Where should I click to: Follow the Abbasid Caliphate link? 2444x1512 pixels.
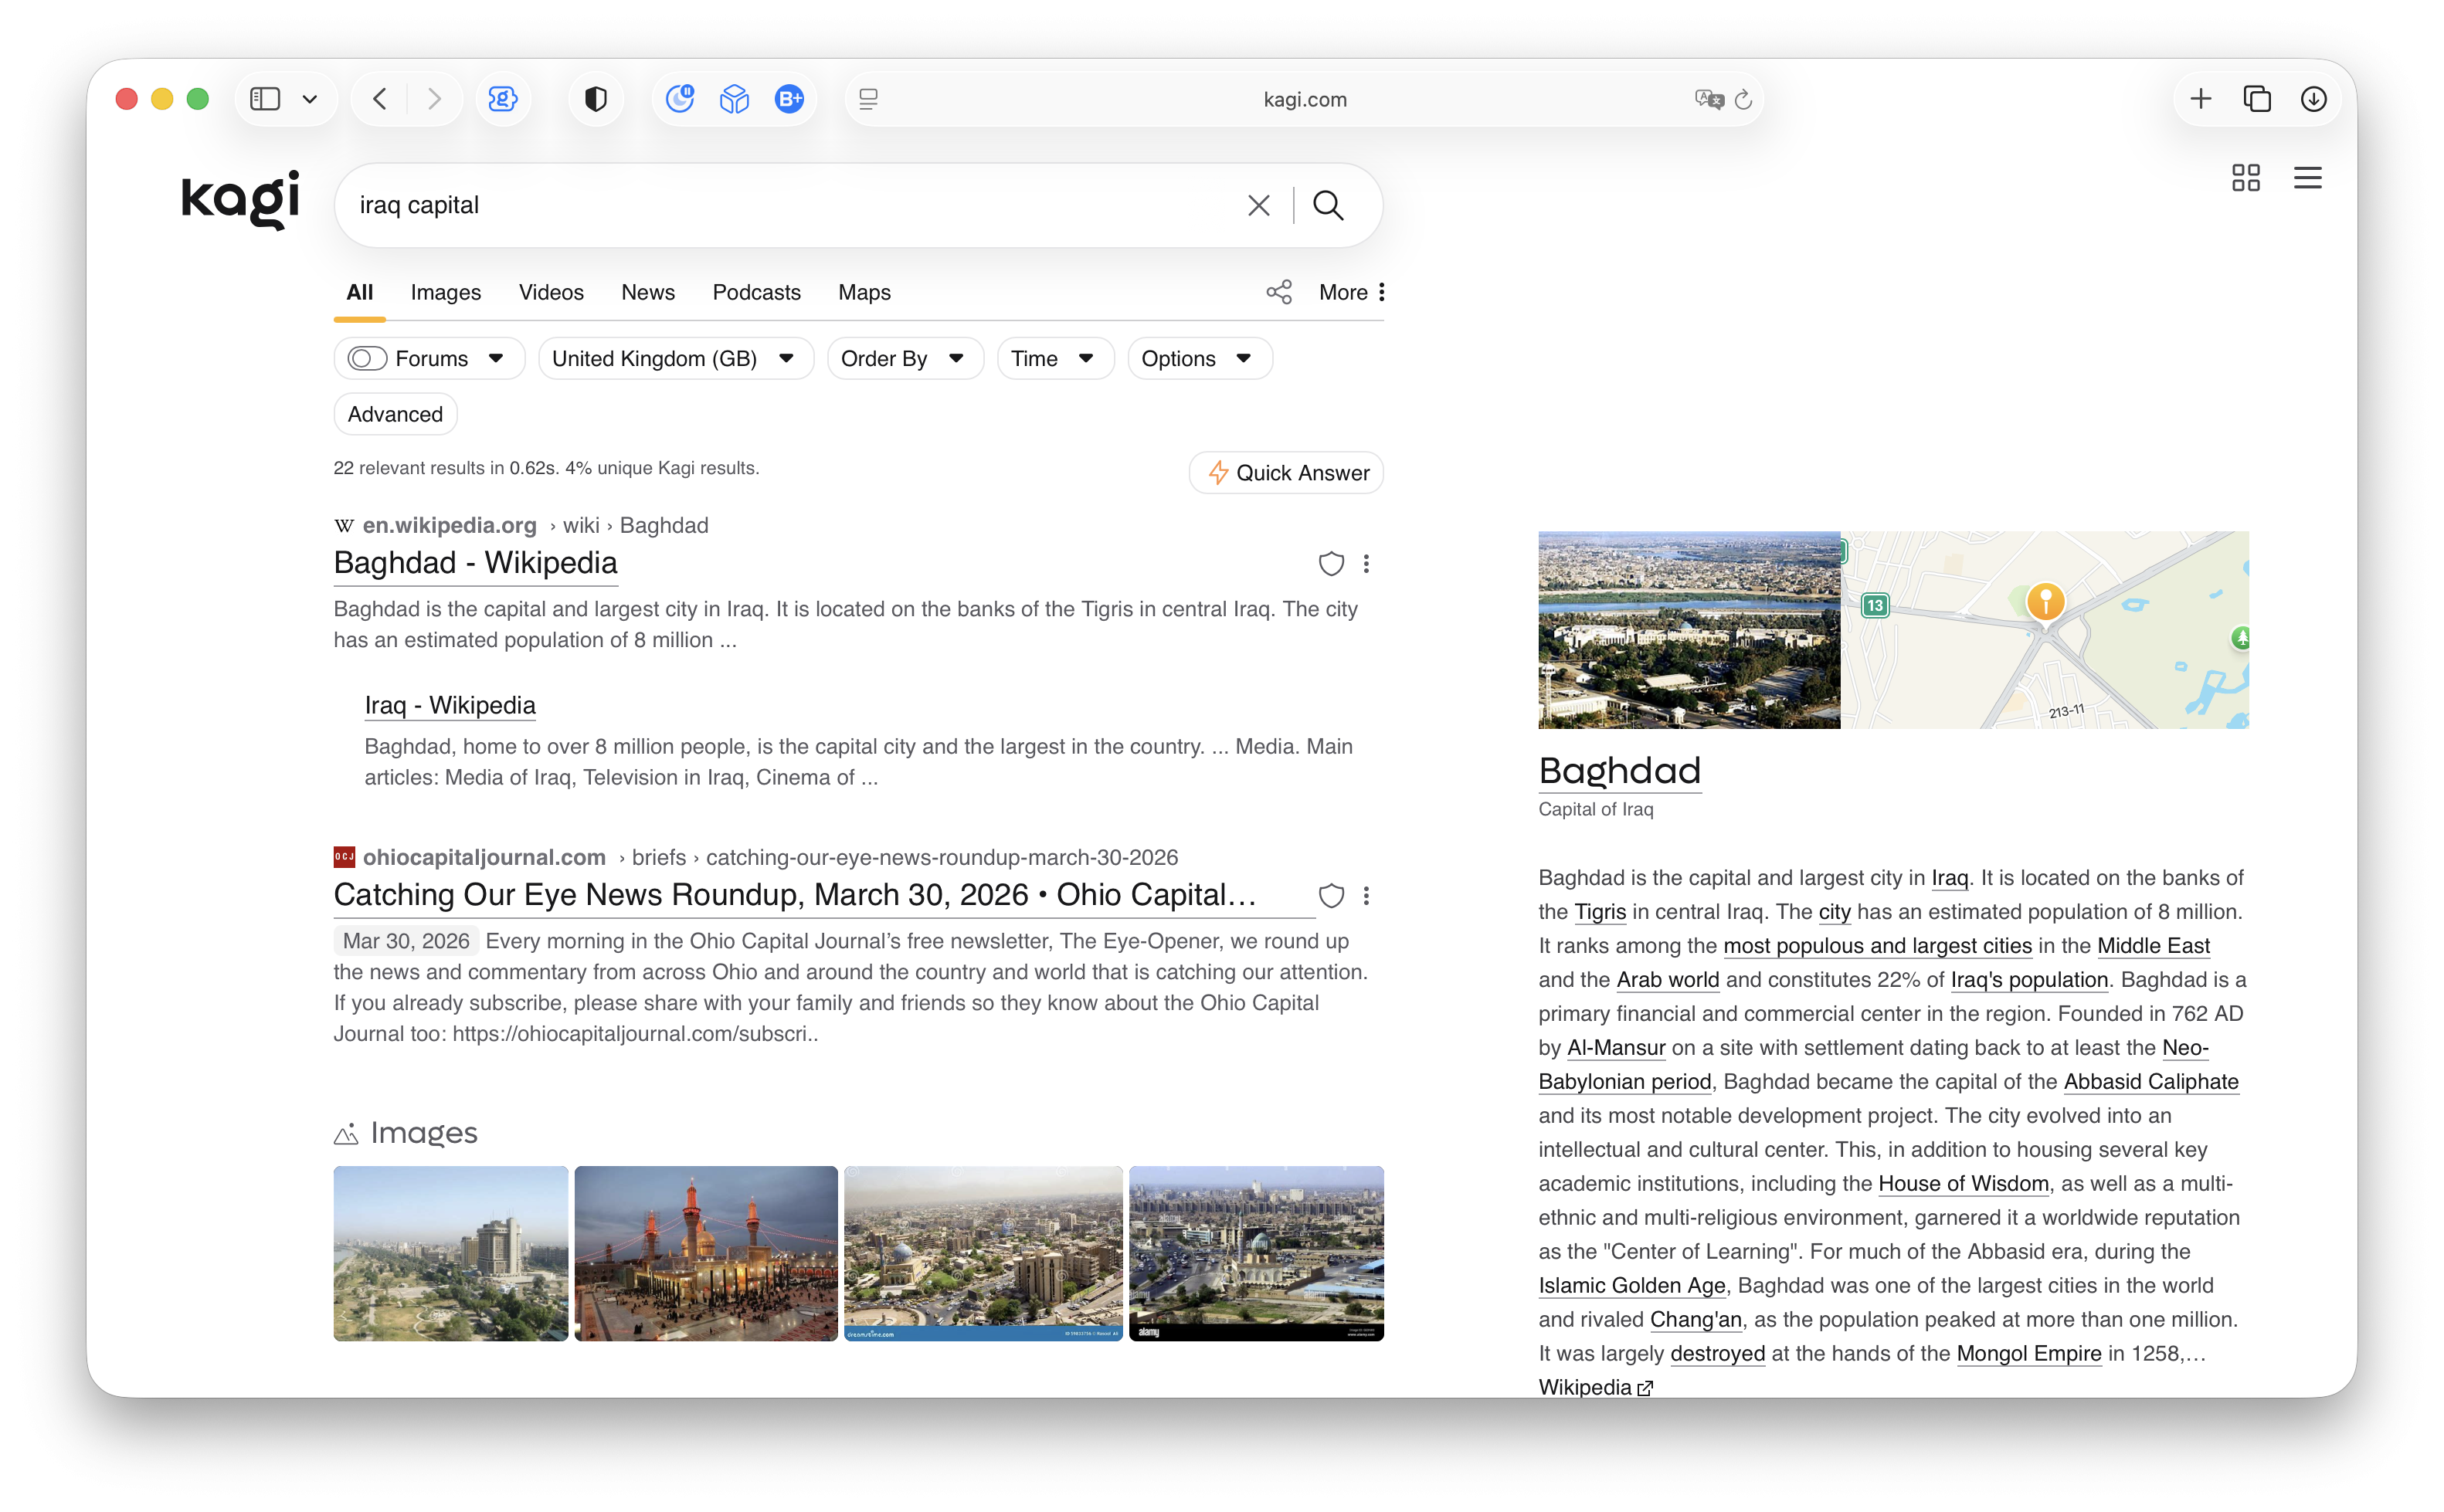click(x=2151, y=1082)
